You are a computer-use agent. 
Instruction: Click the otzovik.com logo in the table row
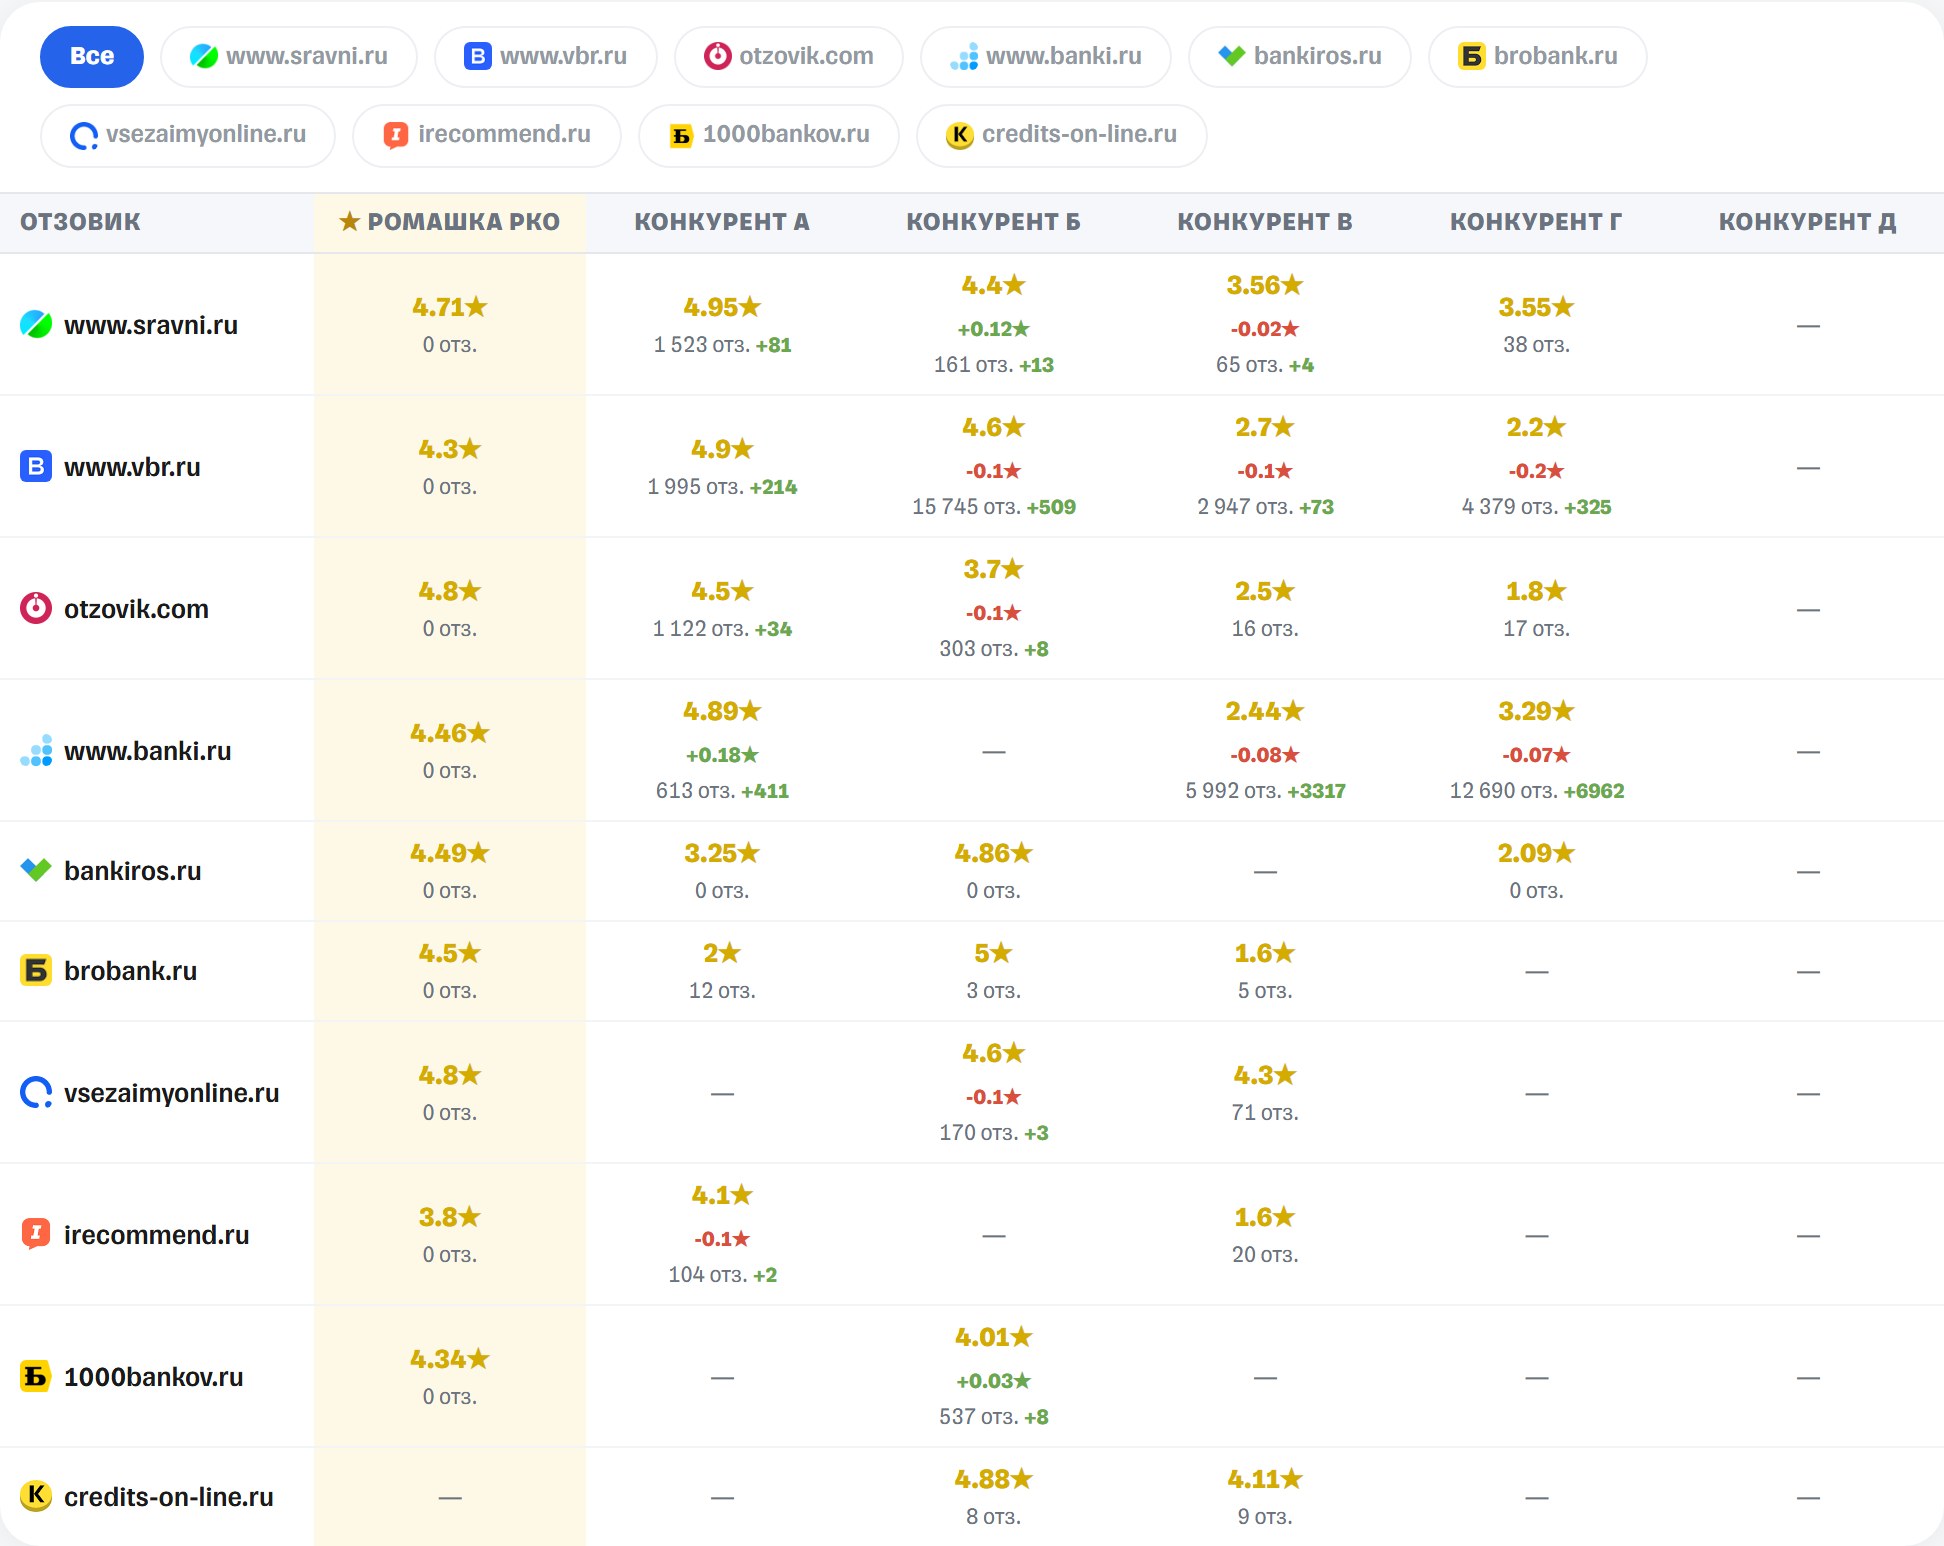pos(36,609)
